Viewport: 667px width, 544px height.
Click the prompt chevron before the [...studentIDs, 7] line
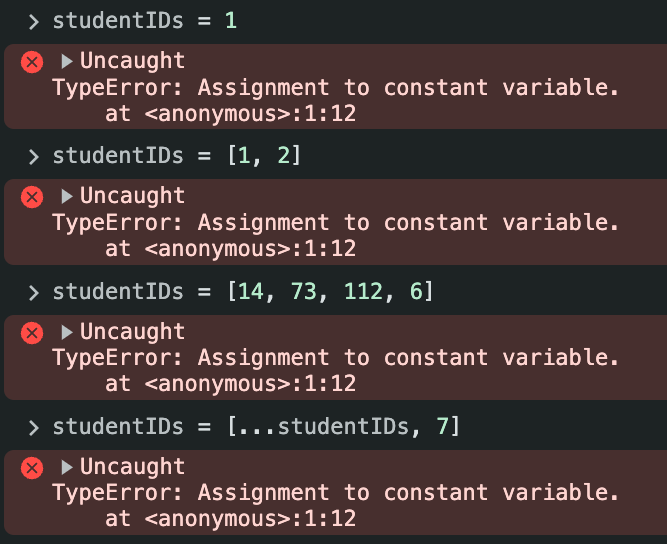pyautogui.click(x=33, y=428)
